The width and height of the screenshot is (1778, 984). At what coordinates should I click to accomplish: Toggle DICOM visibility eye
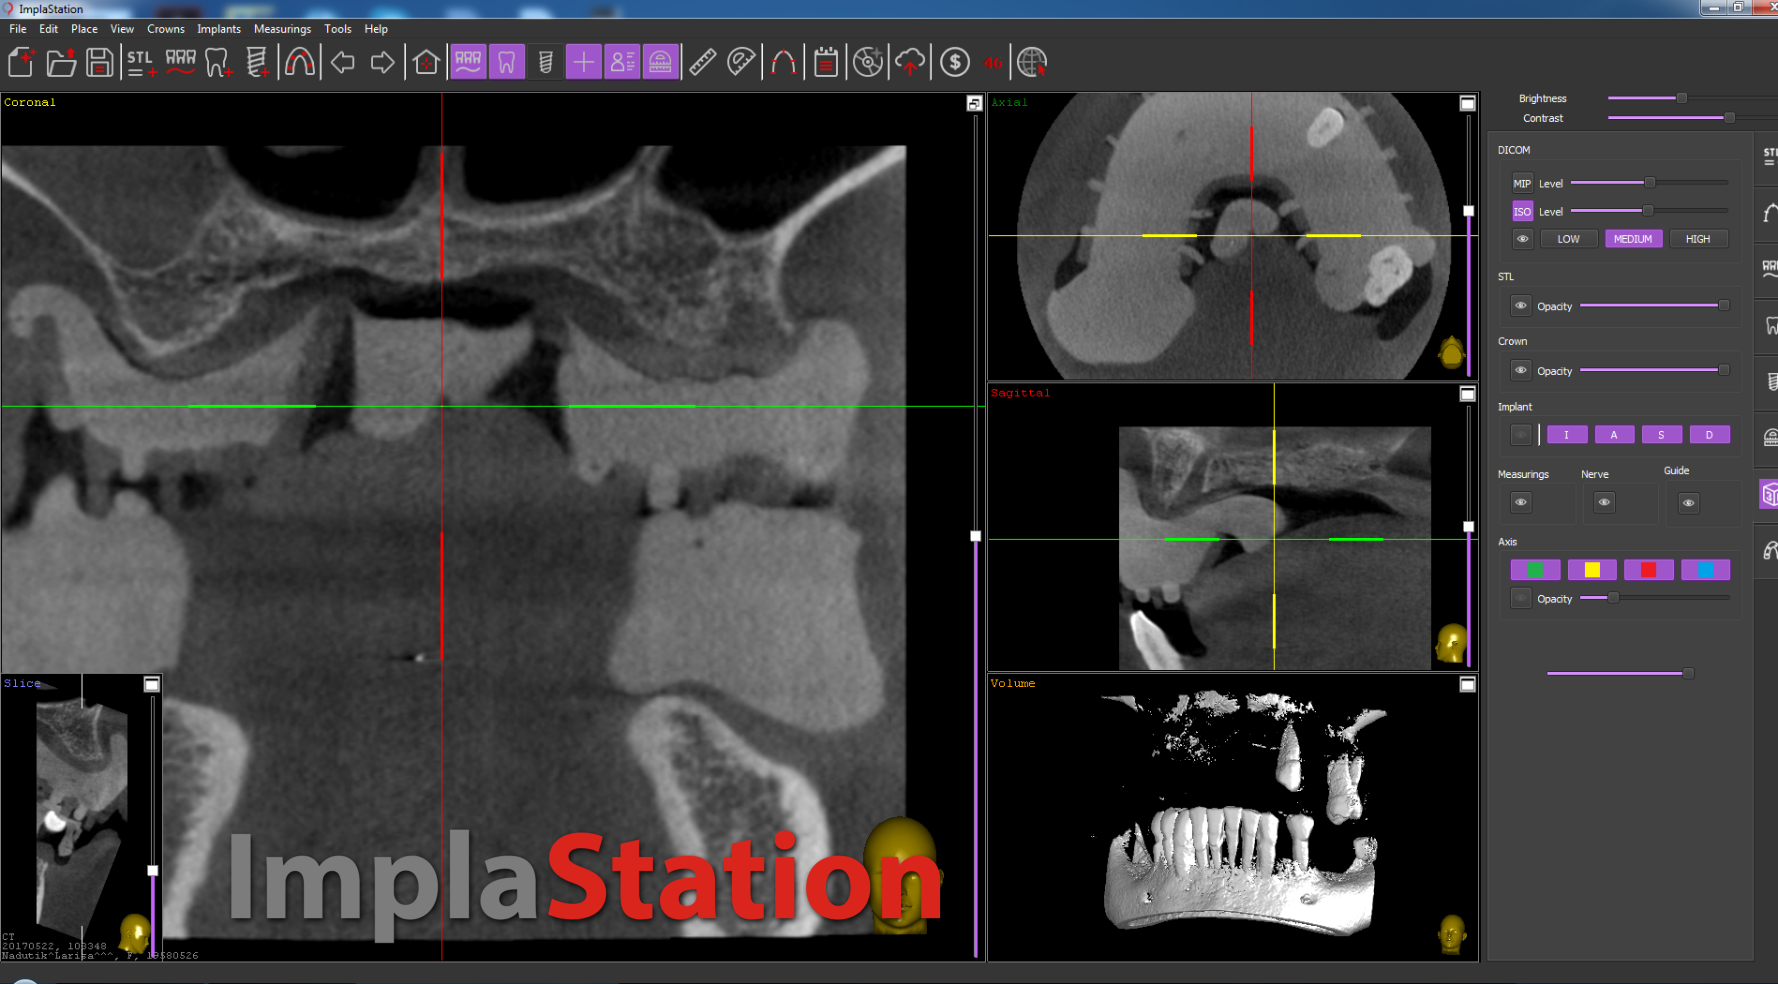(x=1522, y=239)
